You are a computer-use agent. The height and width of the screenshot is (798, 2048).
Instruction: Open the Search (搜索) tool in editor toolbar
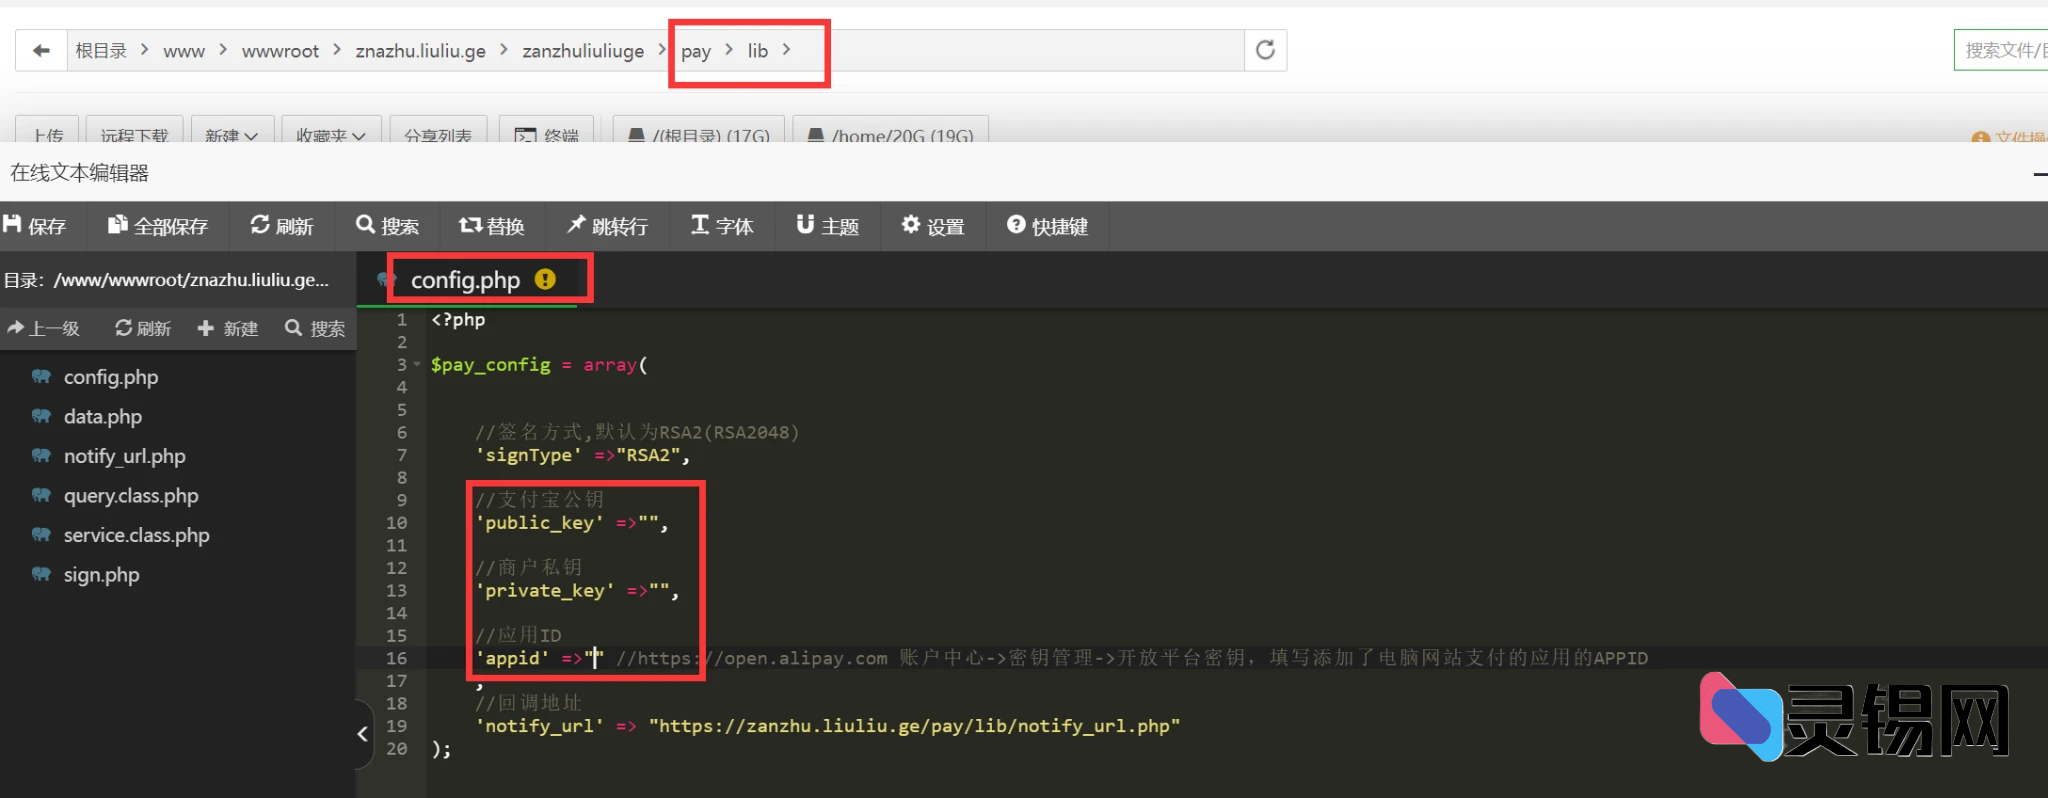point(388,226)
